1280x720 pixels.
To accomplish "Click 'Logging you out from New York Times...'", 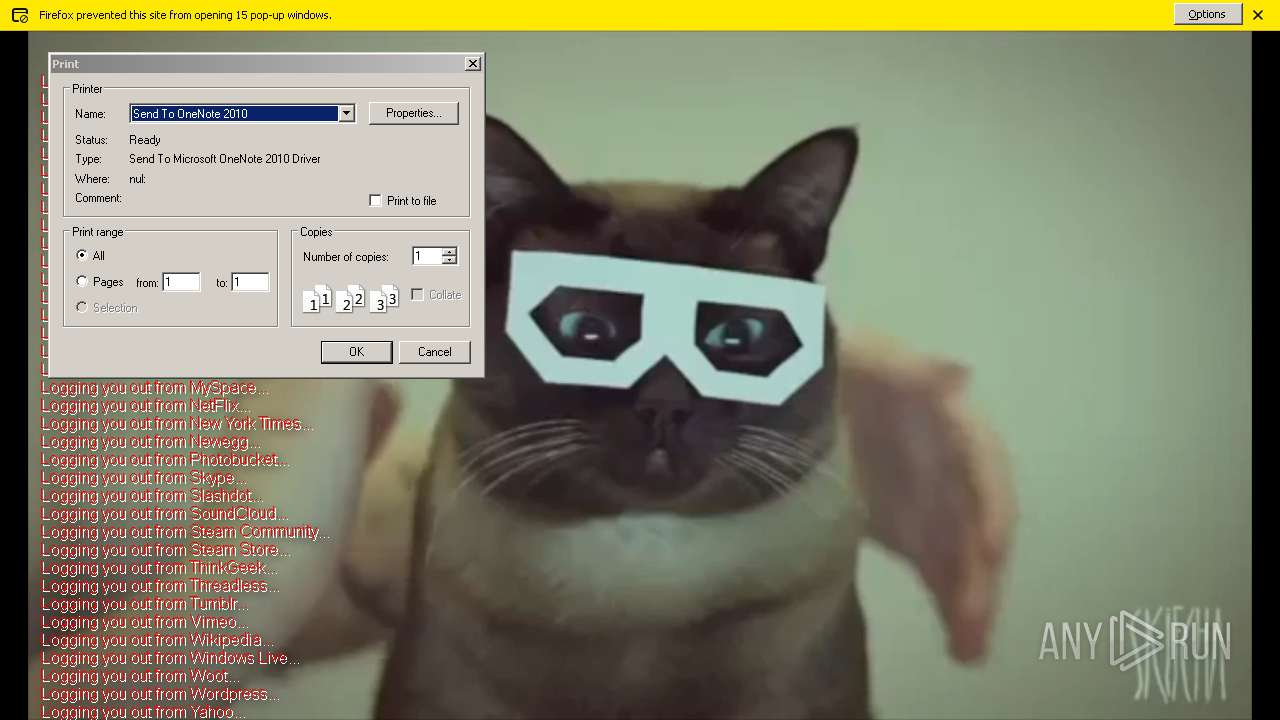I will click(x=177, y=424).
